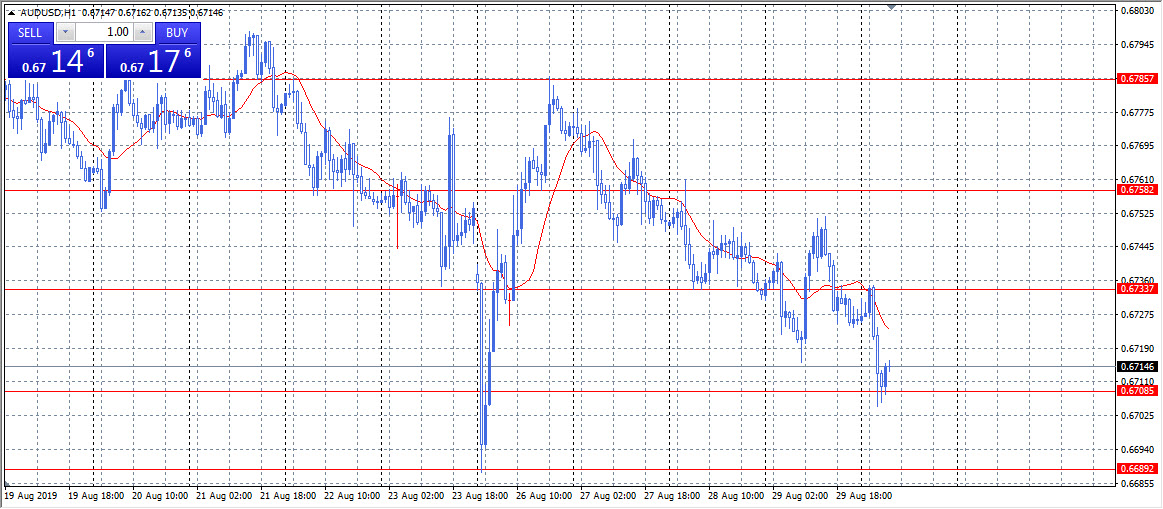Screen dimensions: 1163x509
Task: Click the 29 Aug 18:00 time label
Action: [x=865, y=494]
